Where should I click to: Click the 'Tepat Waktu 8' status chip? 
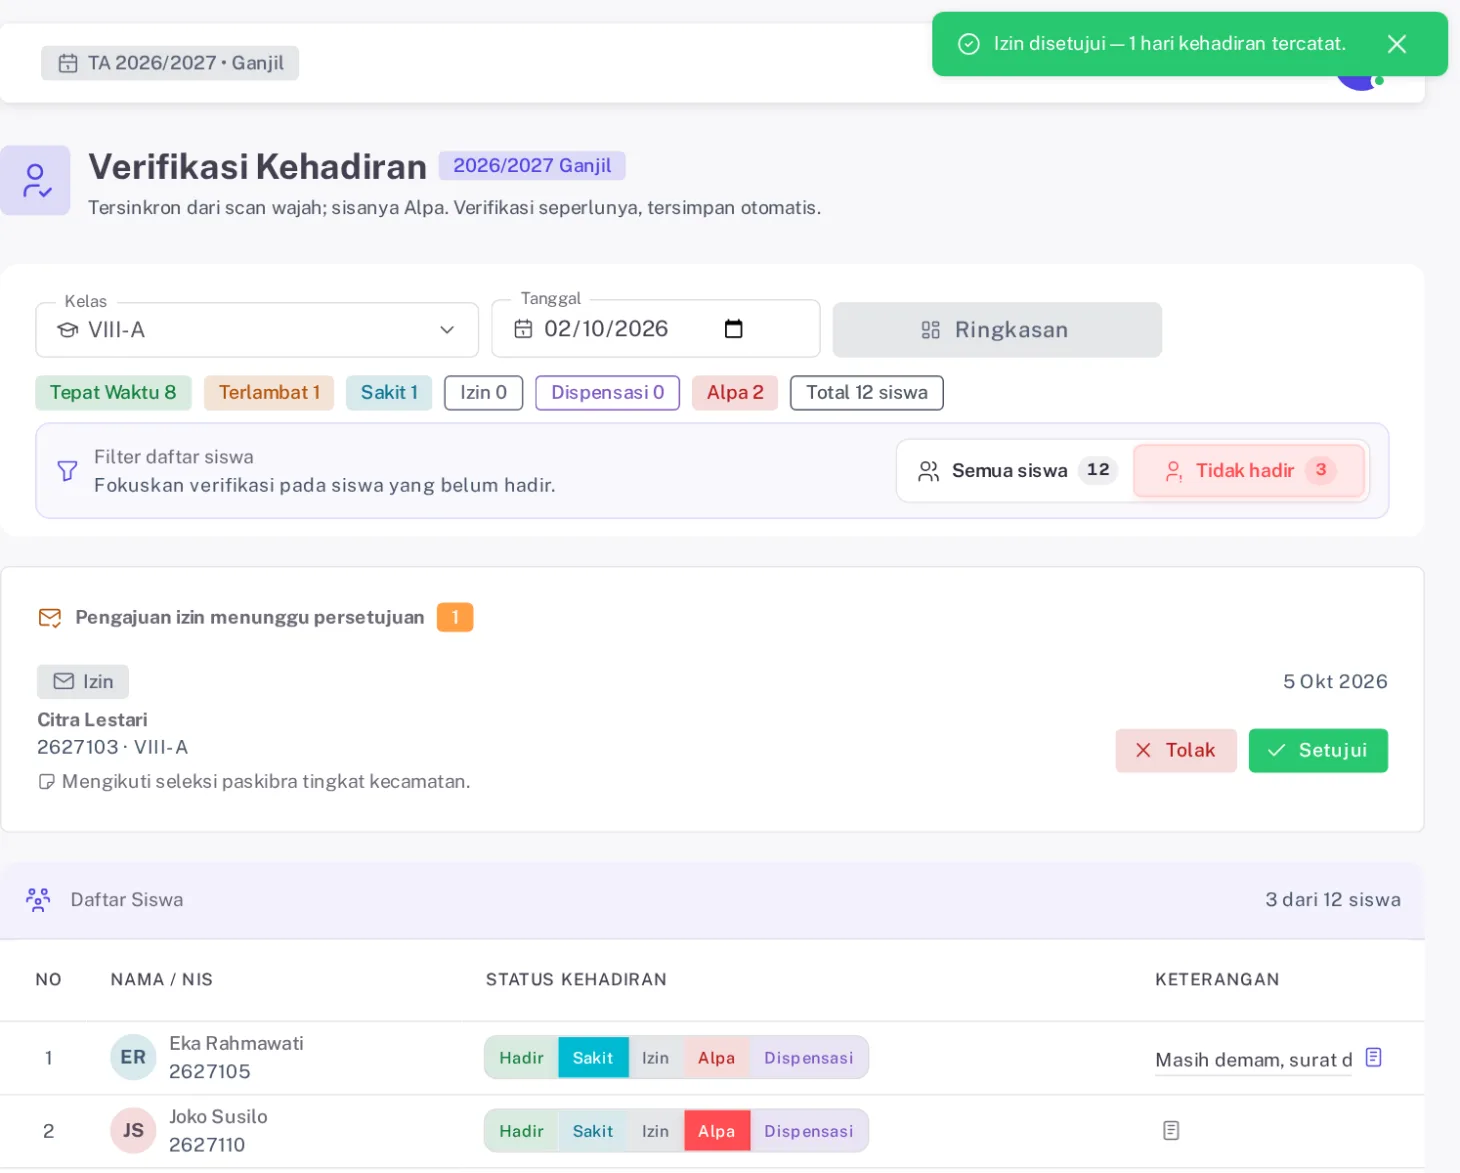point(113,393)
